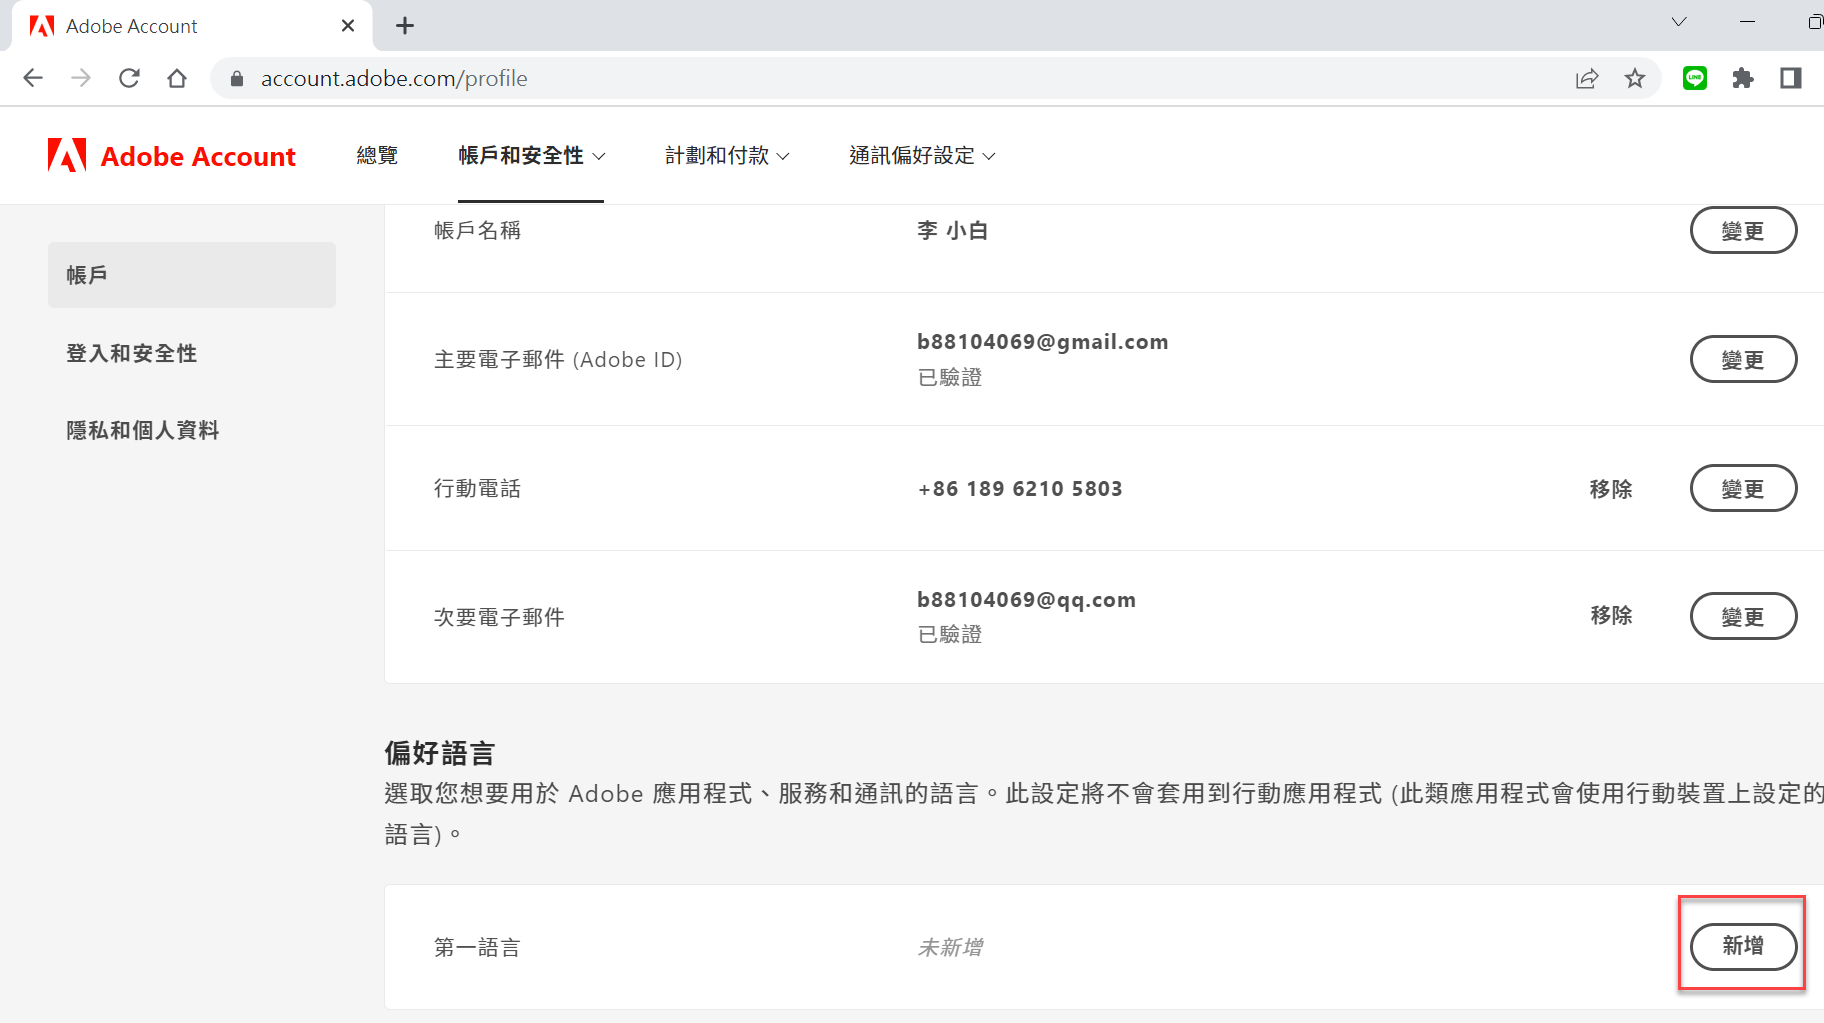Open the 總覽 overview page
This screenshot has height=1023, width=1824.
coord(377,155)
